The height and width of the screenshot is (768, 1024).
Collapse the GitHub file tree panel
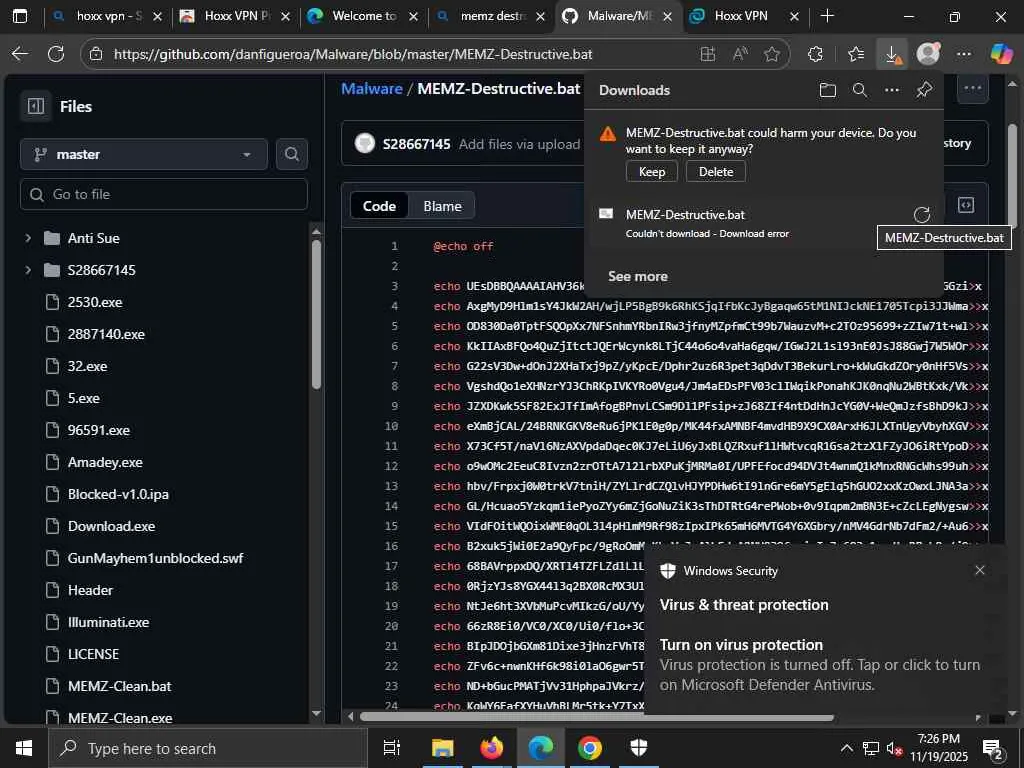click(x=36, y=106)
